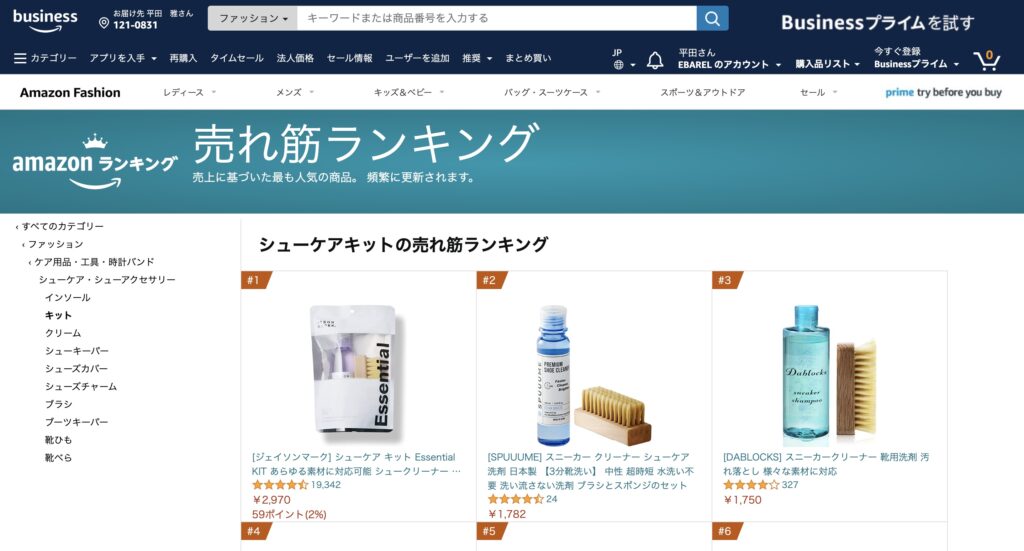This screenshot has width=1024, height=551.
Task: Click the amazon ランキング crown logo
Action: pos(95,161)
